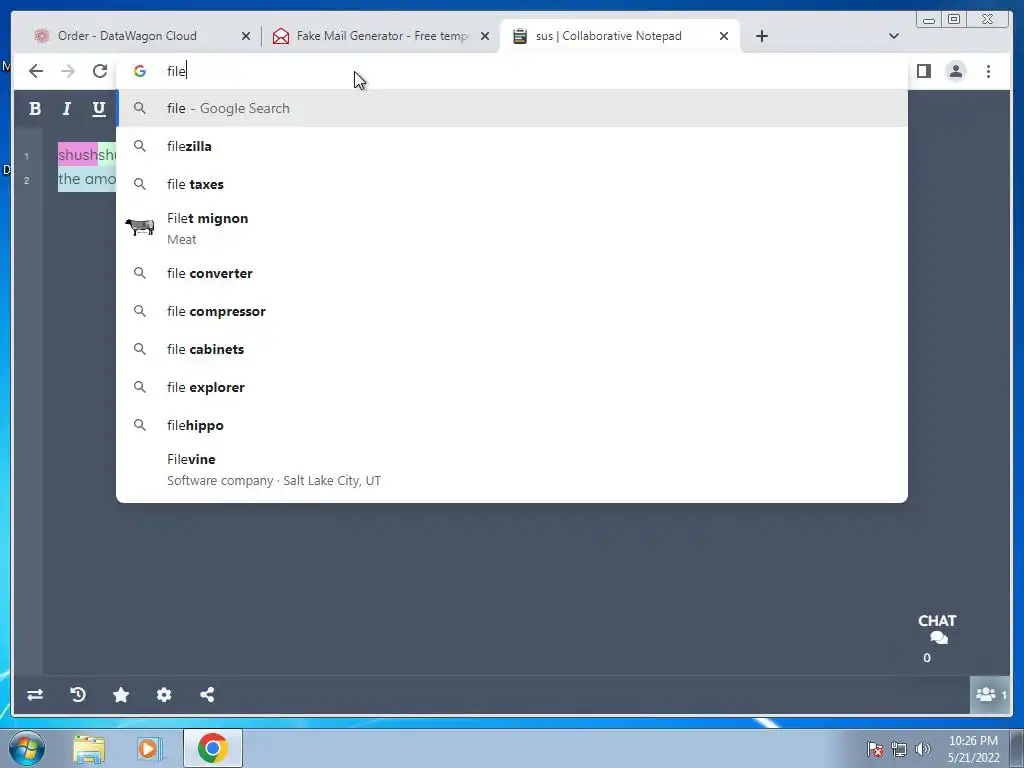This screenshot has width=1024, height=768.
Task: Open notepad settings gear icon
Action: (164, 695)
